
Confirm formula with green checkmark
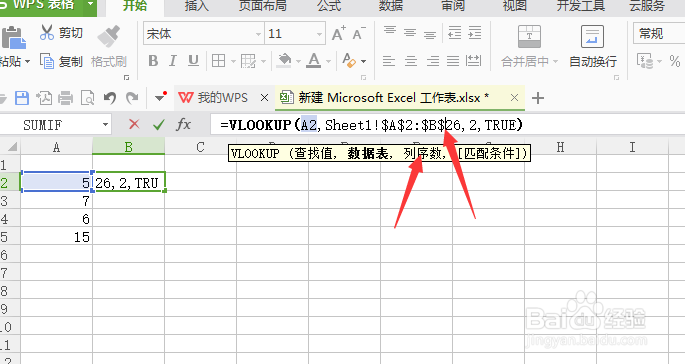pos(159,125)
